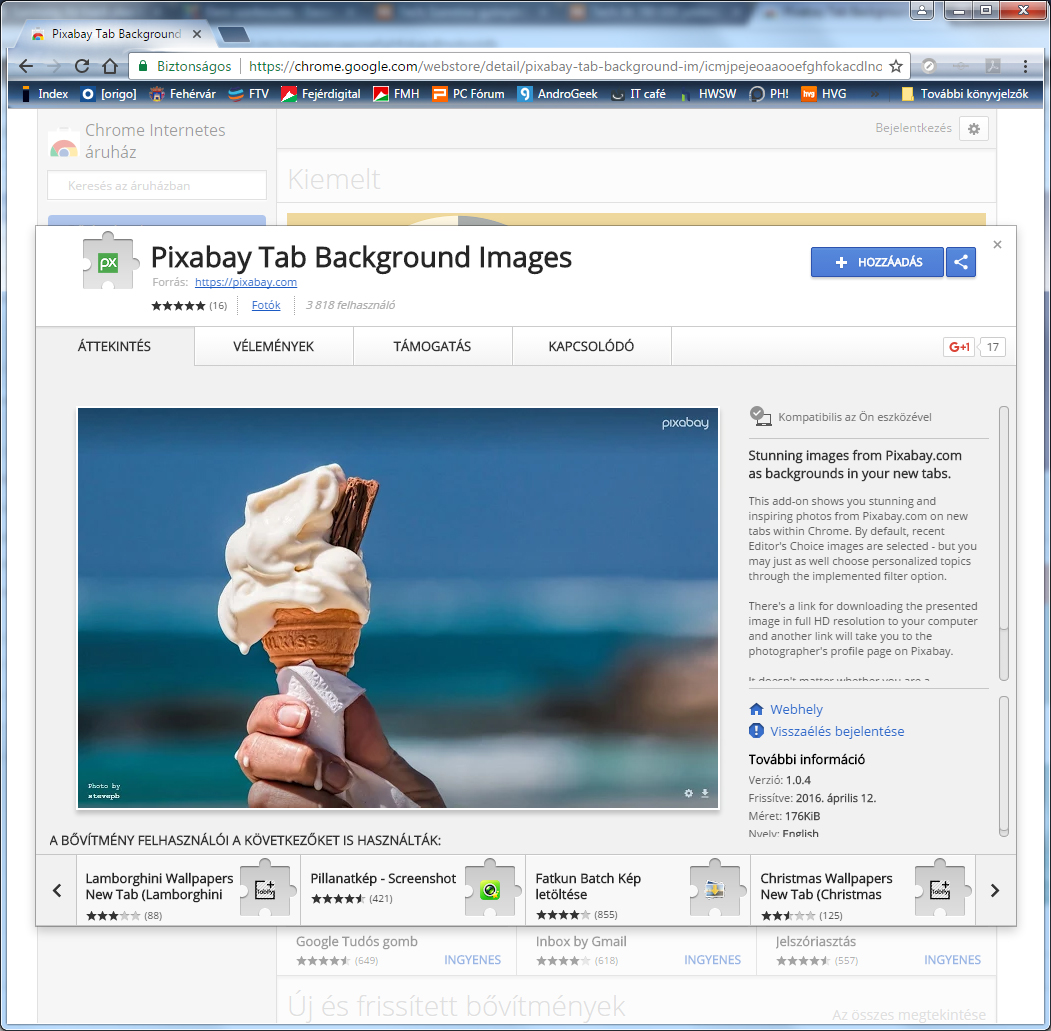Reload the page with refresh icon
The image size is (1051, 1031).
coord(82,66)
